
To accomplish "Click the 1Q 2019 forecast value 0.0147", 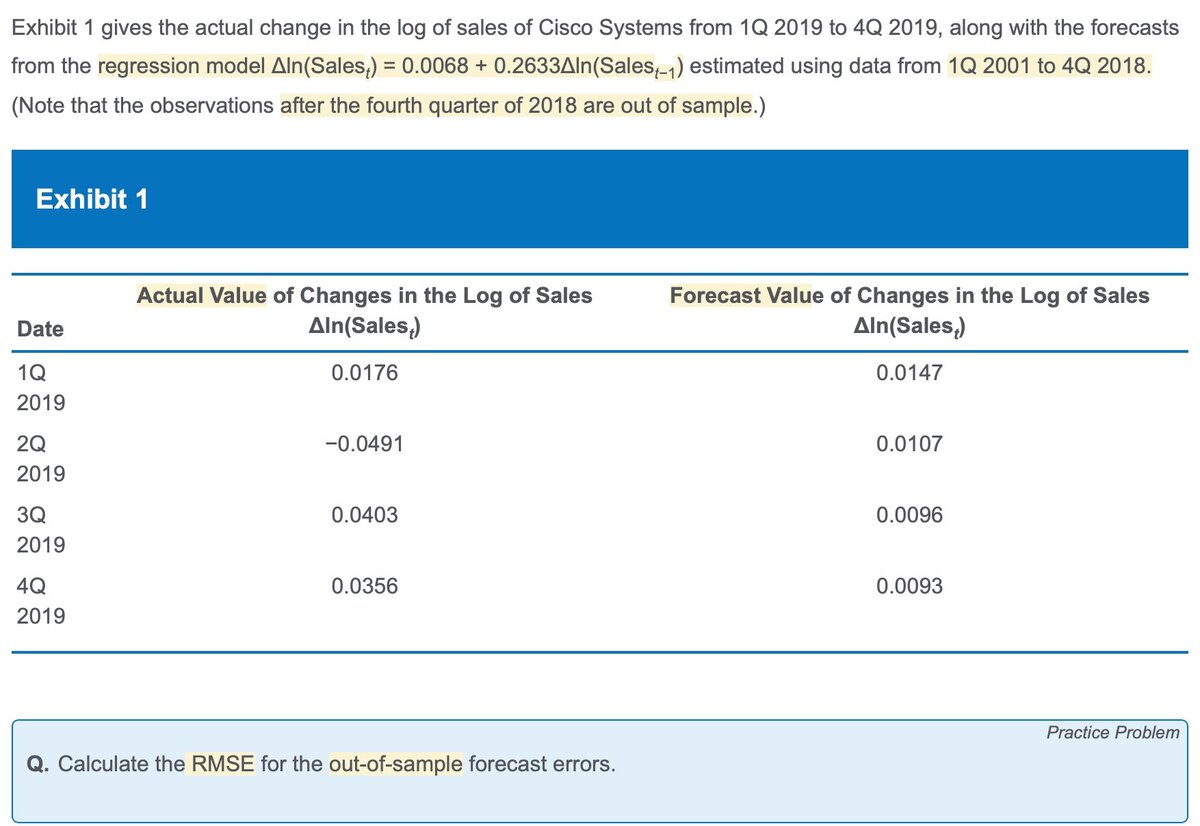I will point(909,374).
